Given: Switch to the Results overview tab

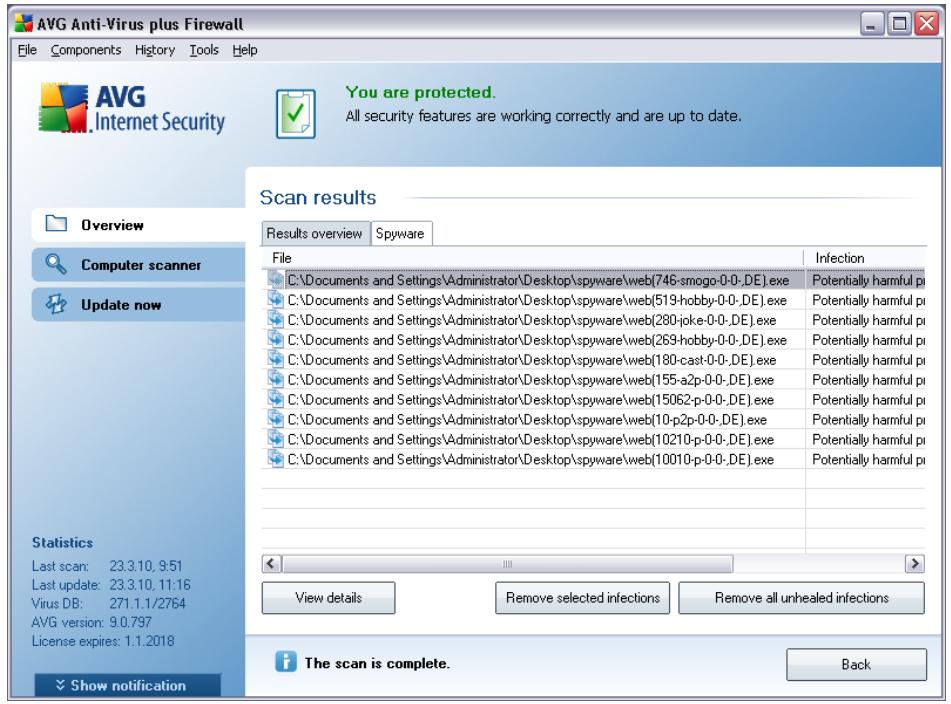Looking at the screenshot, I should [315, 233].
